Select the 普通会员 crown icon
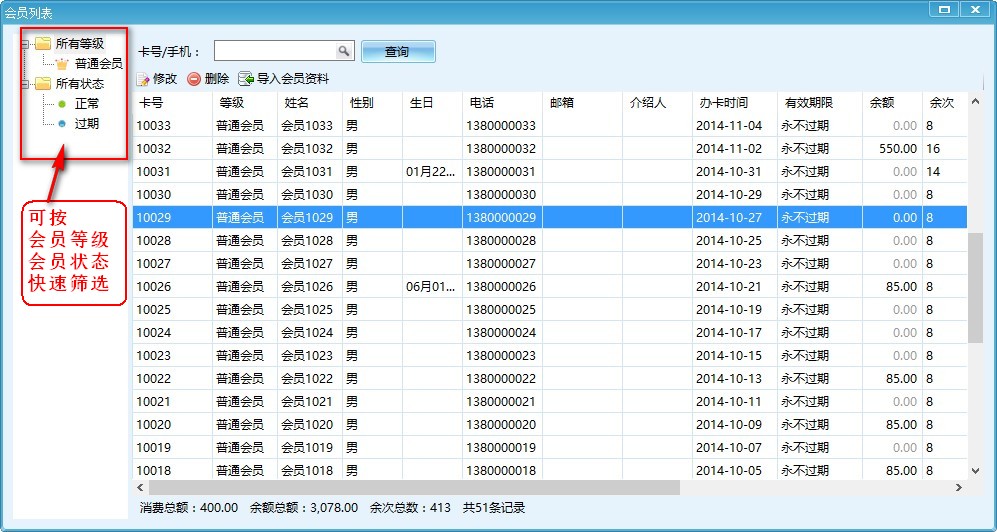This screenshot has width=997, height=532. tap(62, 64)
